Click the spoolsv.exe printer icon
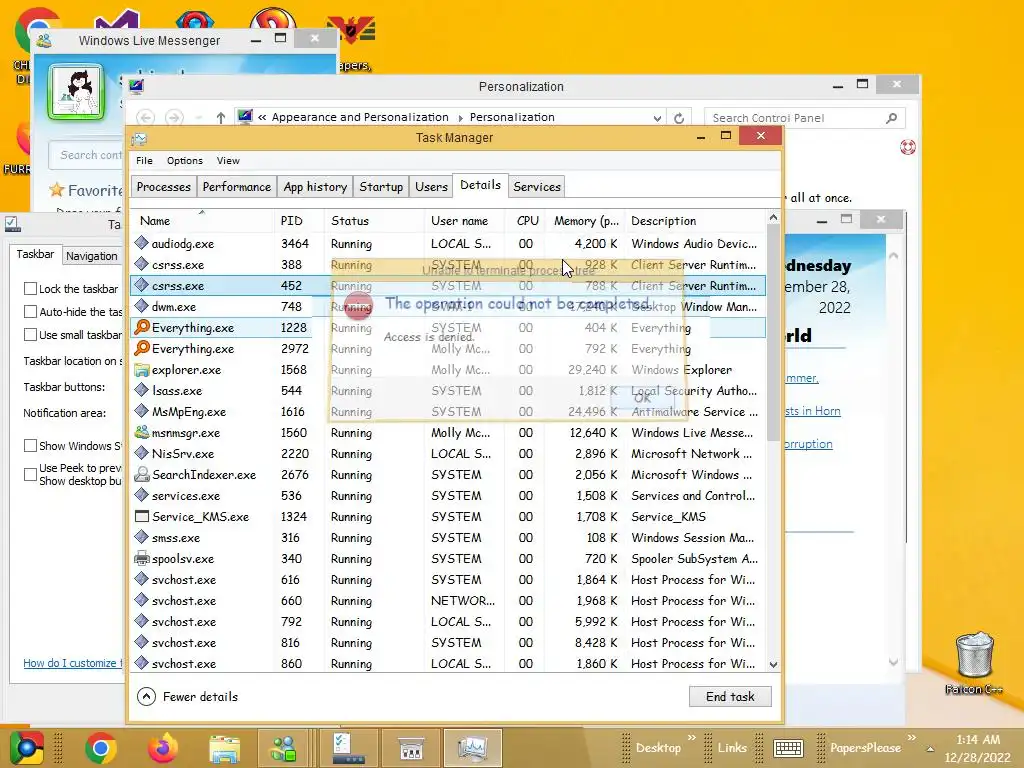Screen dimensions: 1024x768 click(x=141, y=558)
